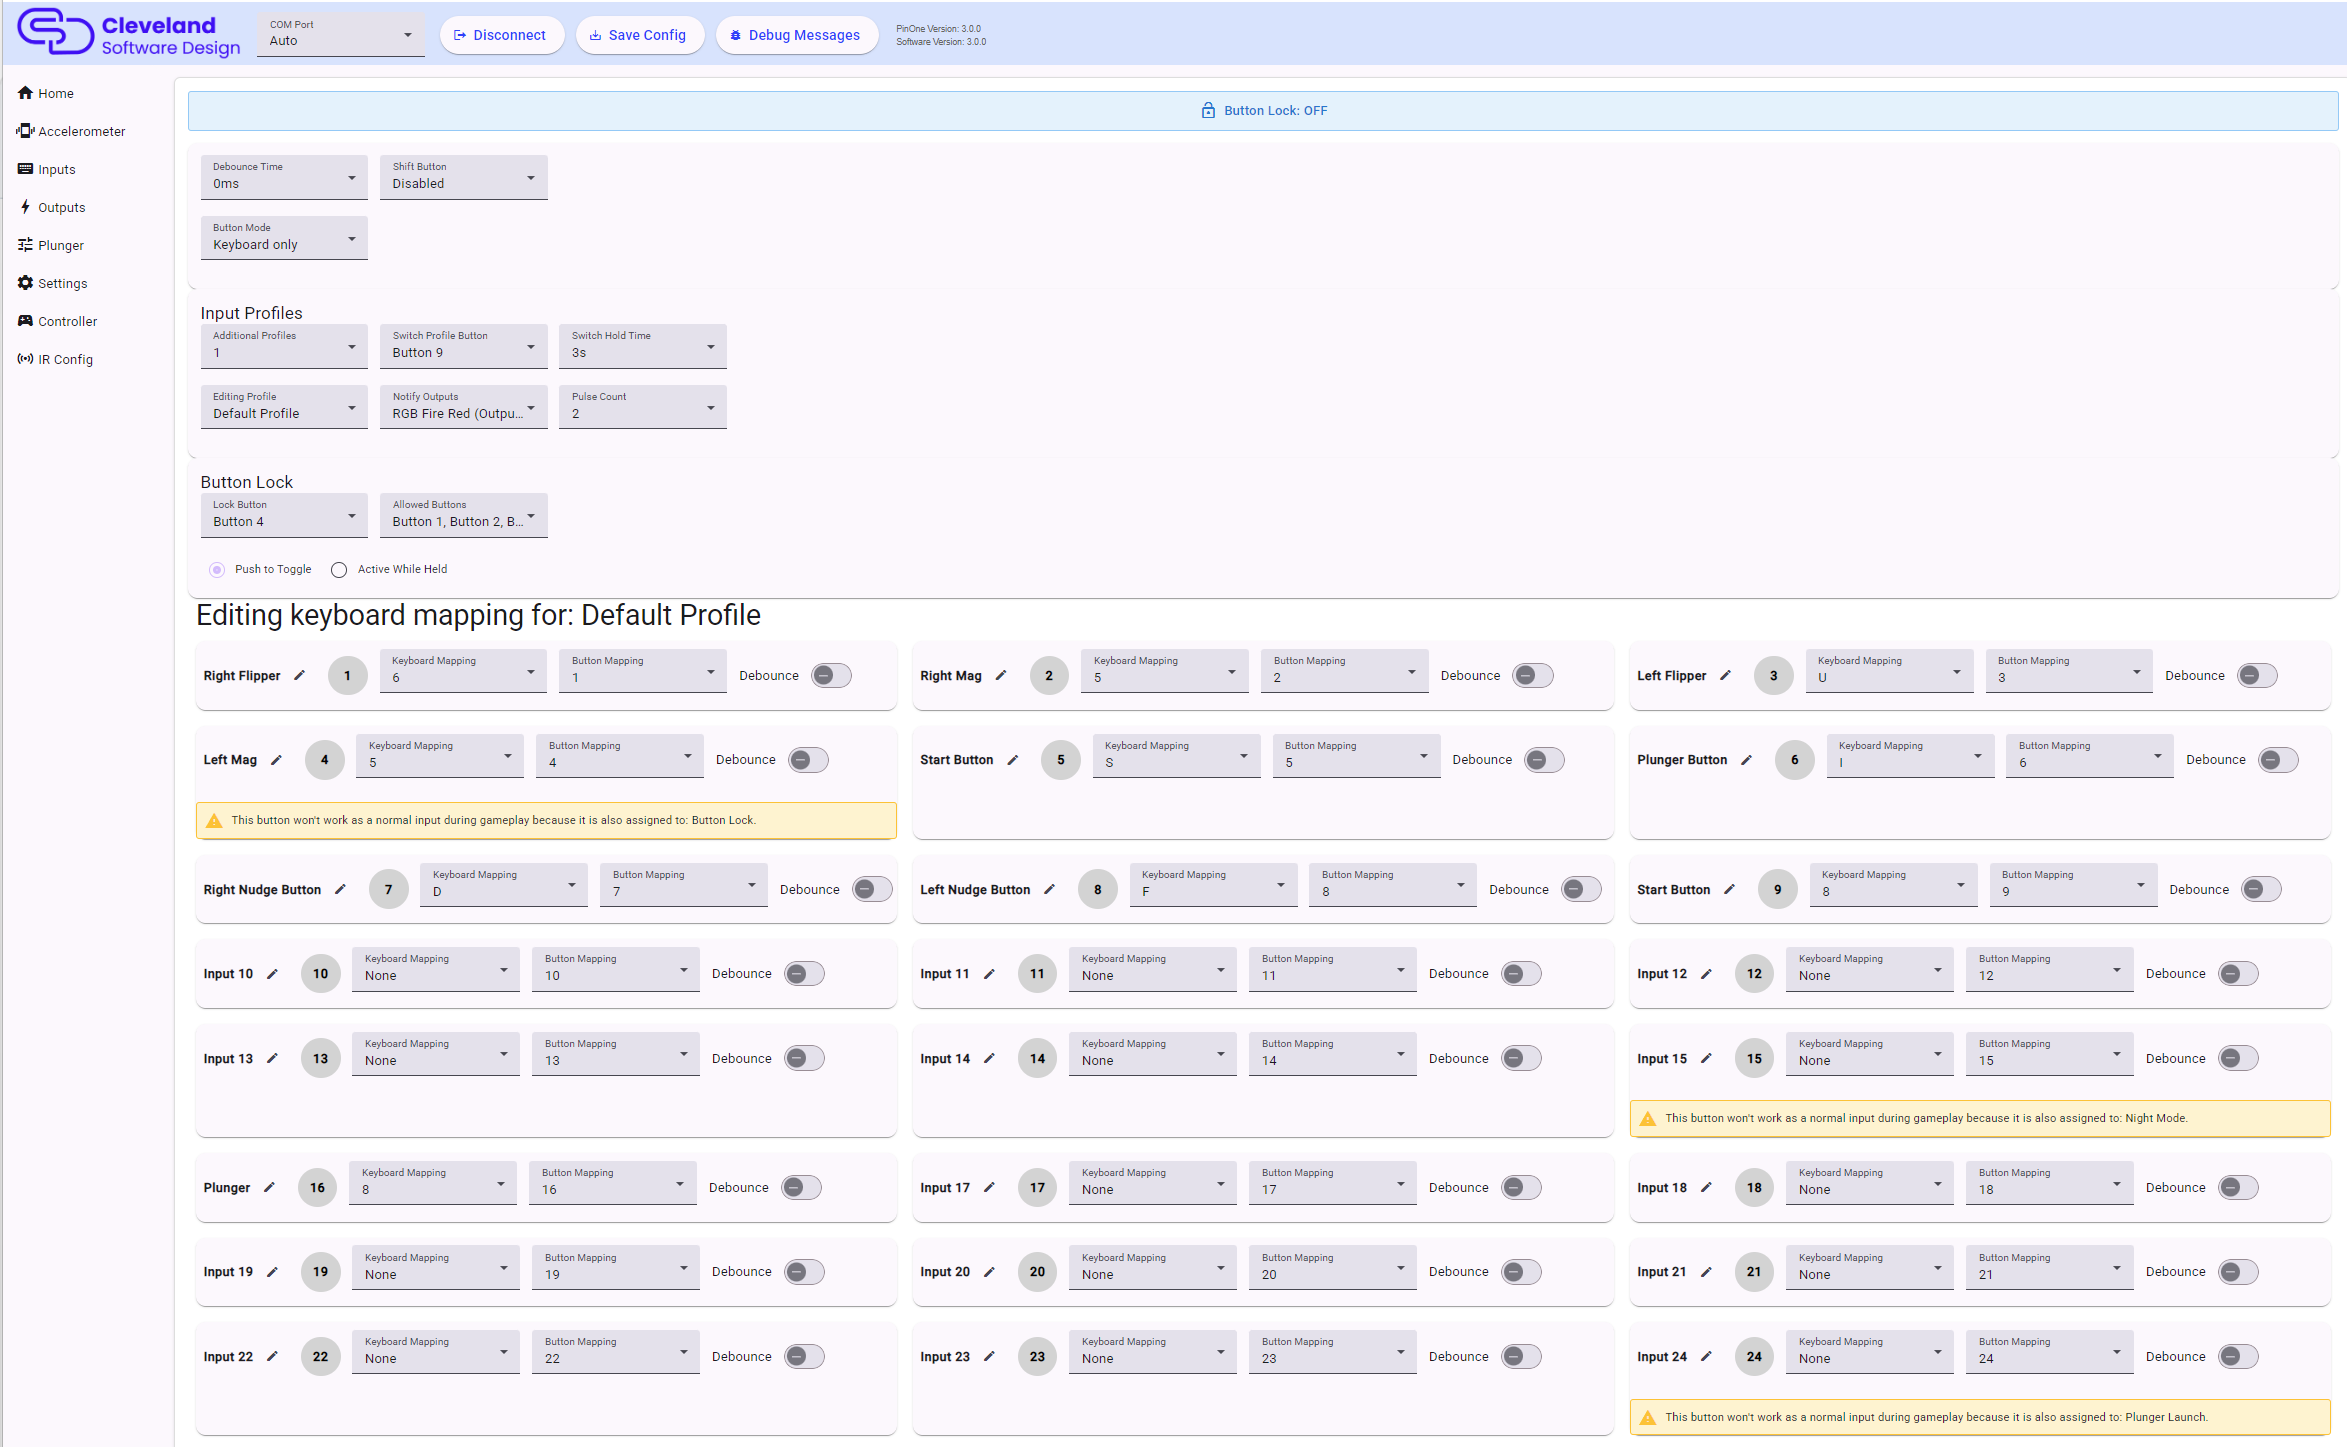Click the pencil icon next to Left Mag
Image resolution: width=2347 pixels, height=1447 pixels.
click(x=276, y=760)
